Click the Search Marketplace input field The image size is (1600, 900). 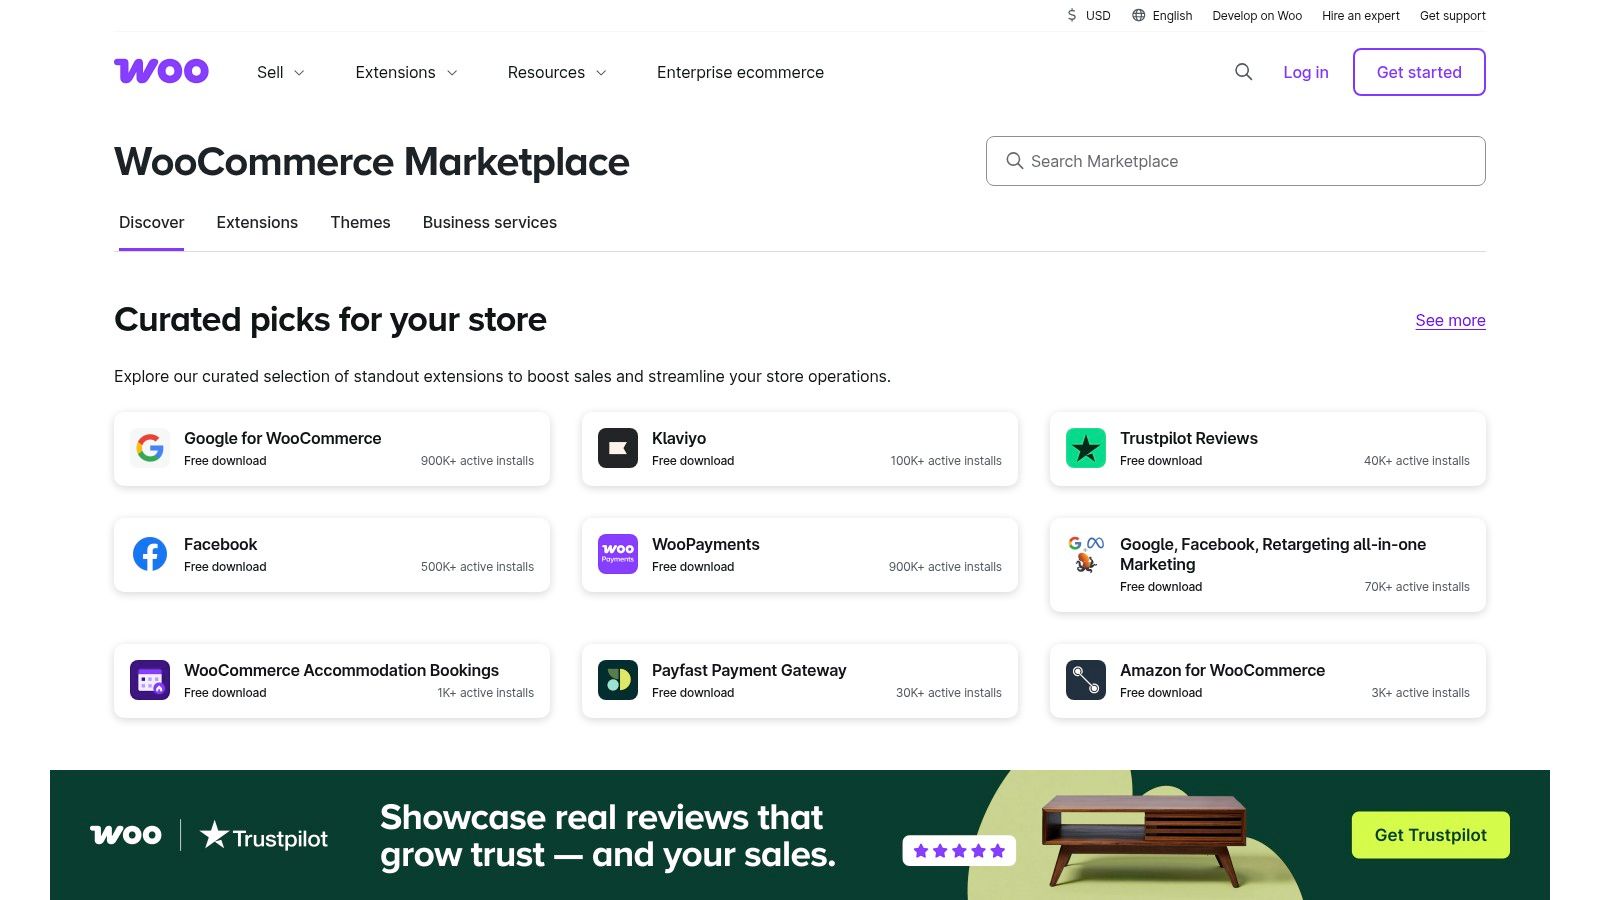coord(1236,160)
